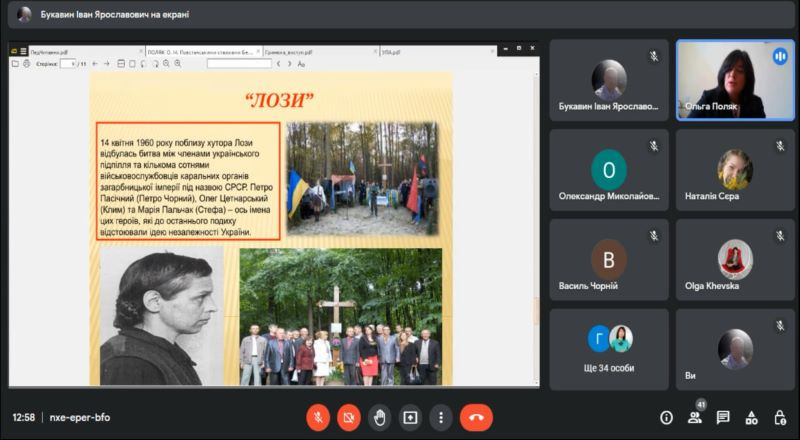This screenshot has width=800, height=440.
Task: Toggle the microphone mute button in call controls
Action: coord(318,418)
